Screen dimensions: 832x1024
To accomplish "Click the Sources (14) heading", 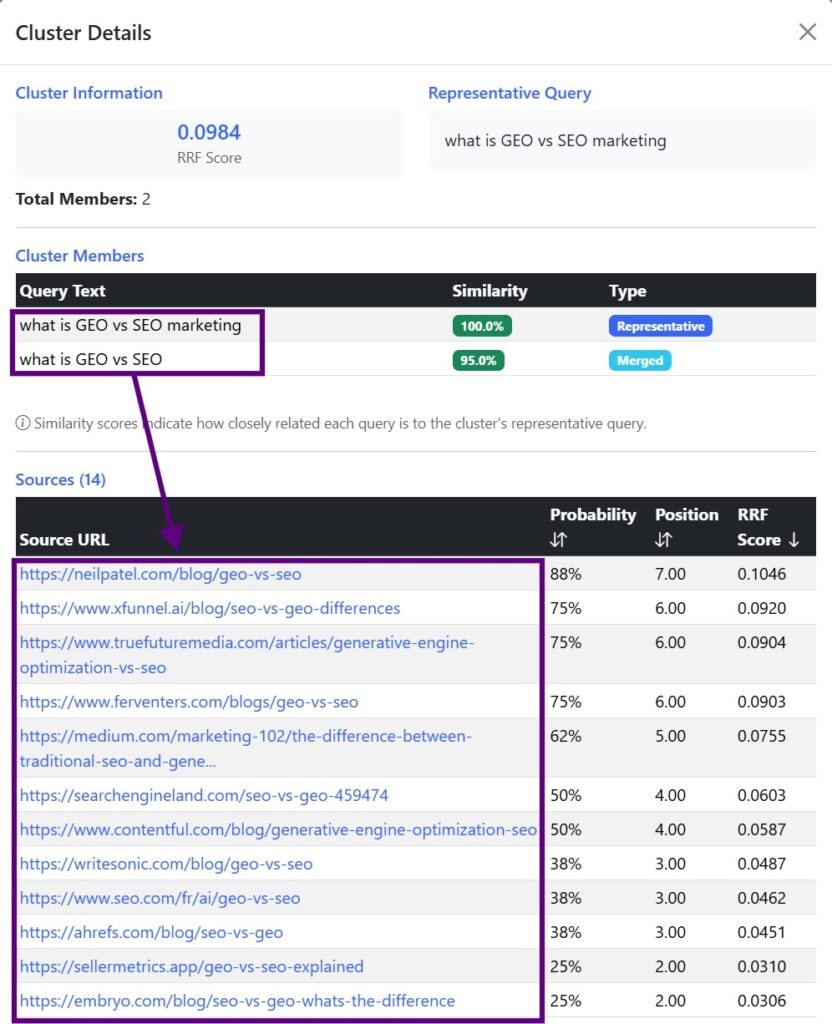I will 61,479.
